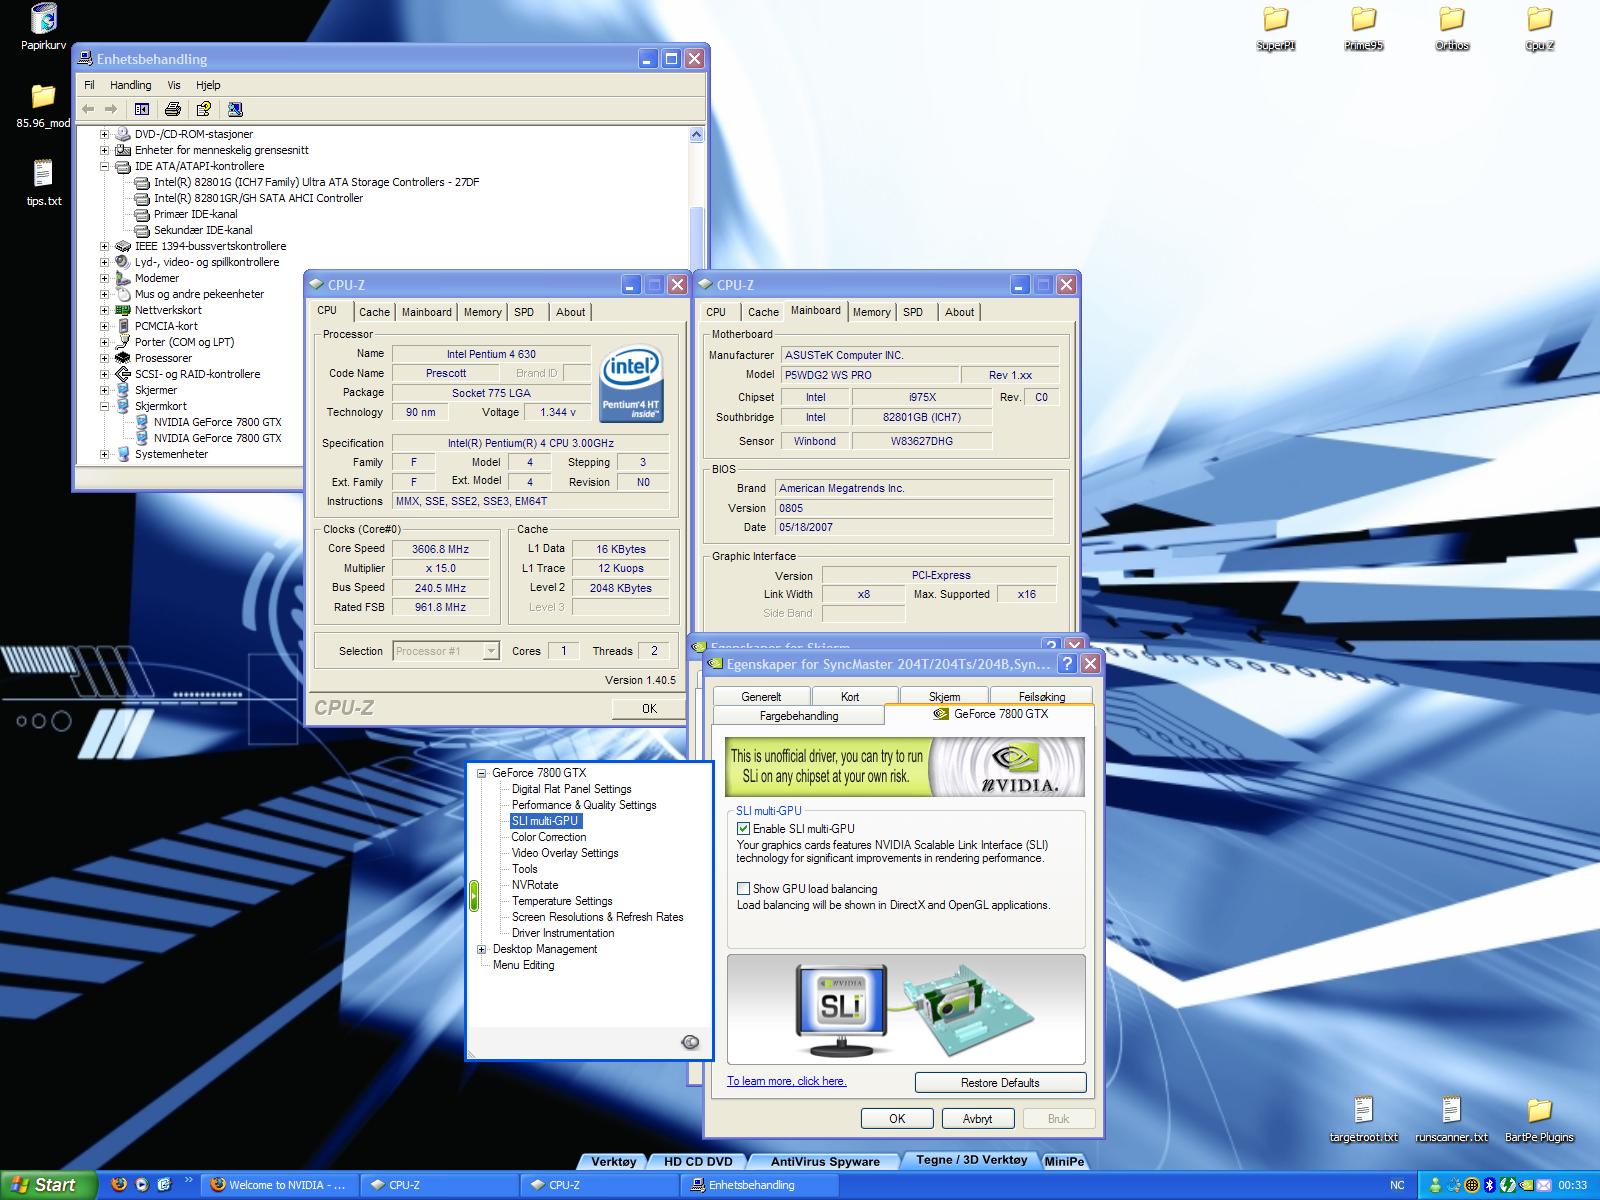Viewport: 1600px width, 1200px height.
Task: Select NVRotate in NVIDIA menu
Action: pyautogui.click(x=535, y=885)
